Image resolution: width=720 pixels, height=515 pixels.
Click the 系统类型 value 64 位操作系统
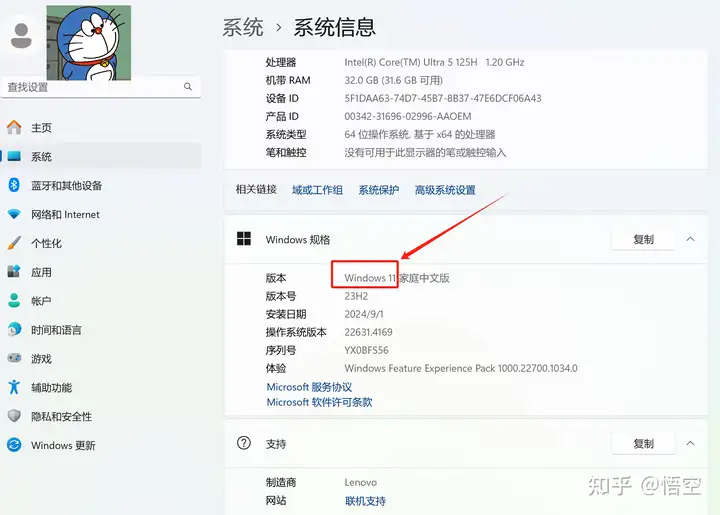(x=377, y=134)
